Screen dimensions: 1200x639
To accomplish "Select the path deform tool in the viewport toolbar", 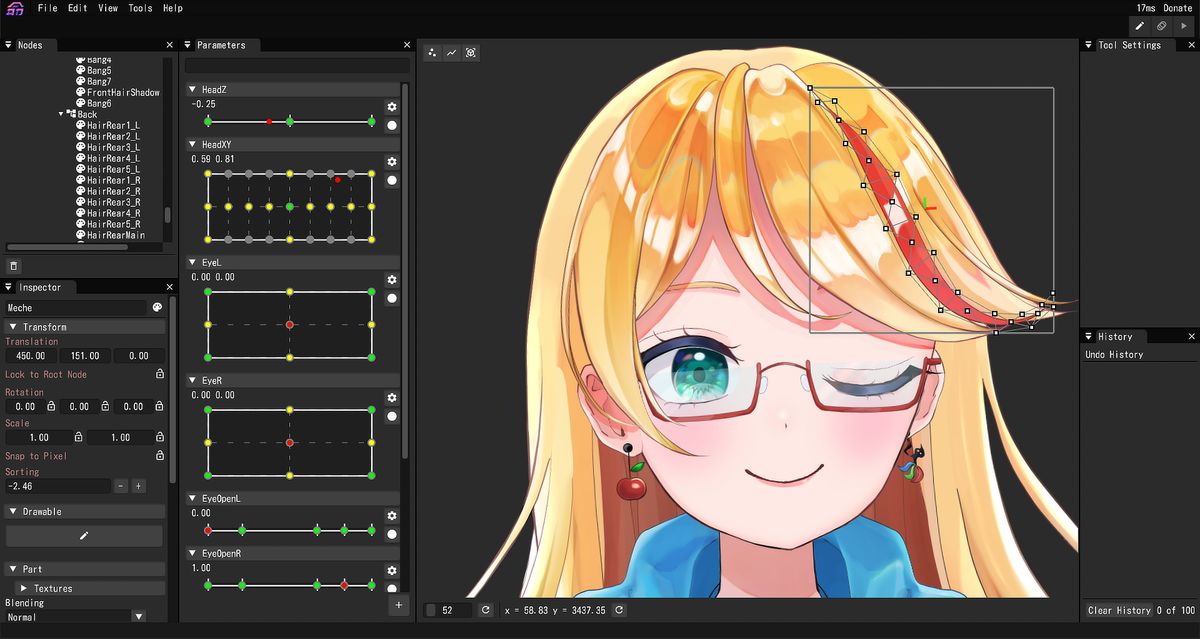I will tap(451, 52).
